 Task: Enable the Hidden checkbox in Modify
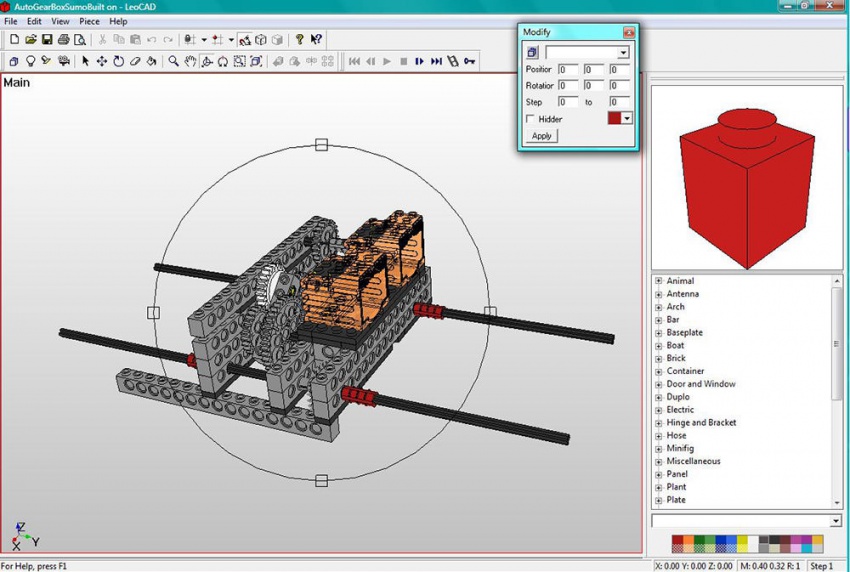530,119
